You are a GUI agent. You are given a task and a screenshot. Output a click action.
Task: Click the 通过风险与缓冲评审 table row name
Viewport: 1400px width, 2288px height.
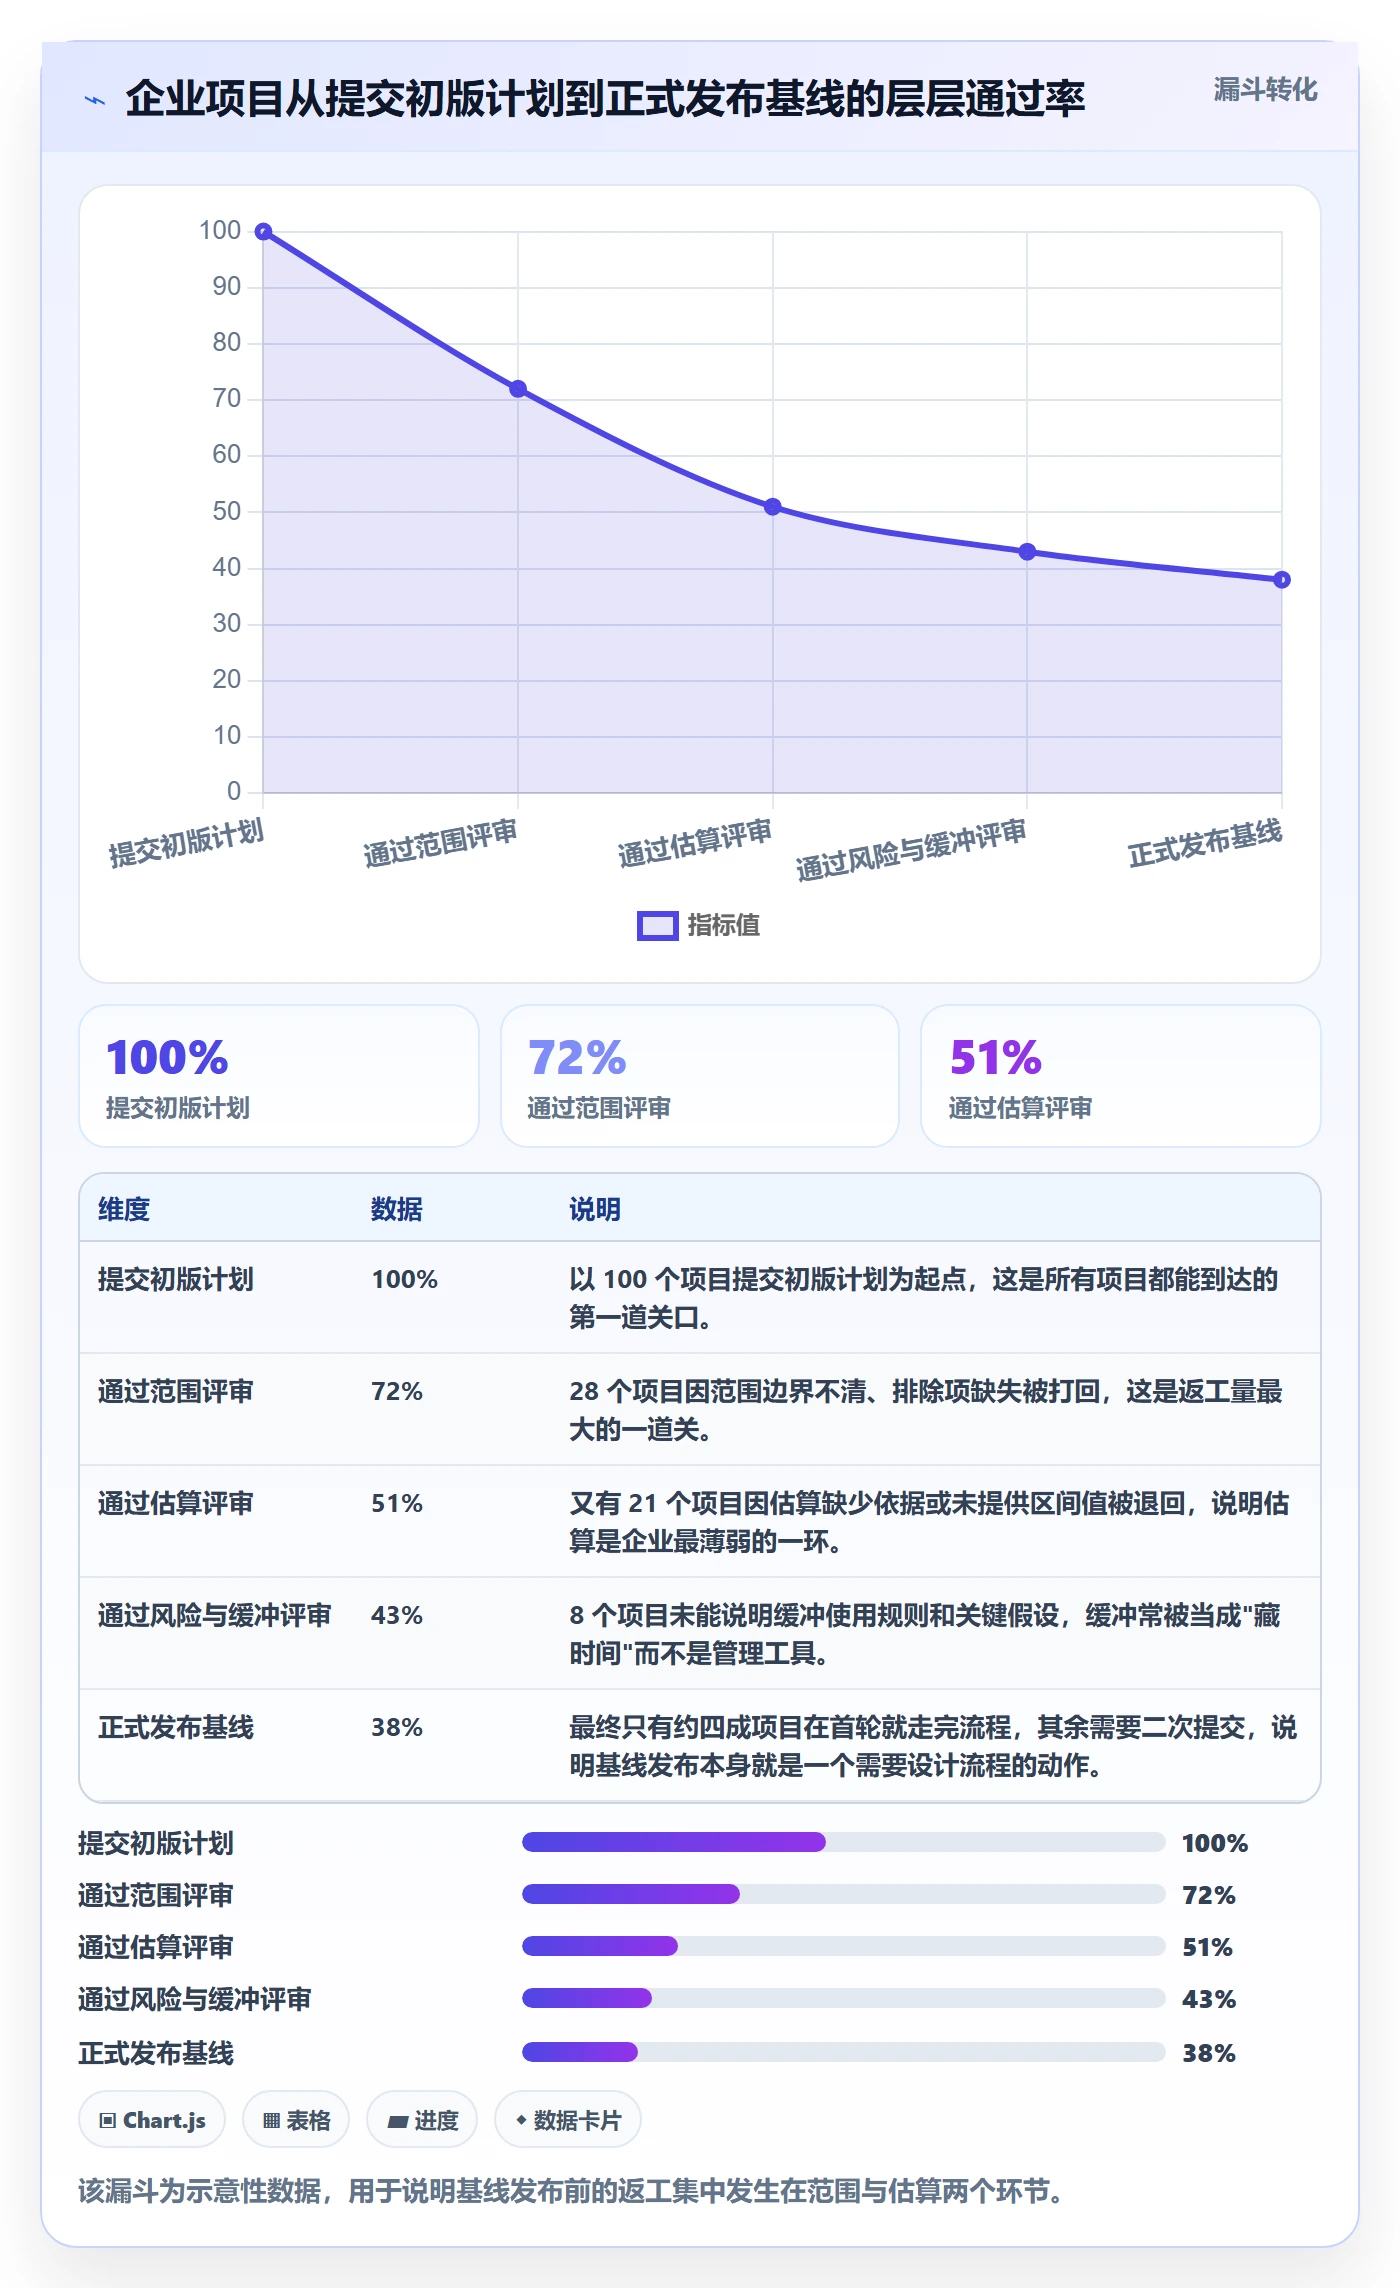pyautogui.click(x=215, y=1615)
